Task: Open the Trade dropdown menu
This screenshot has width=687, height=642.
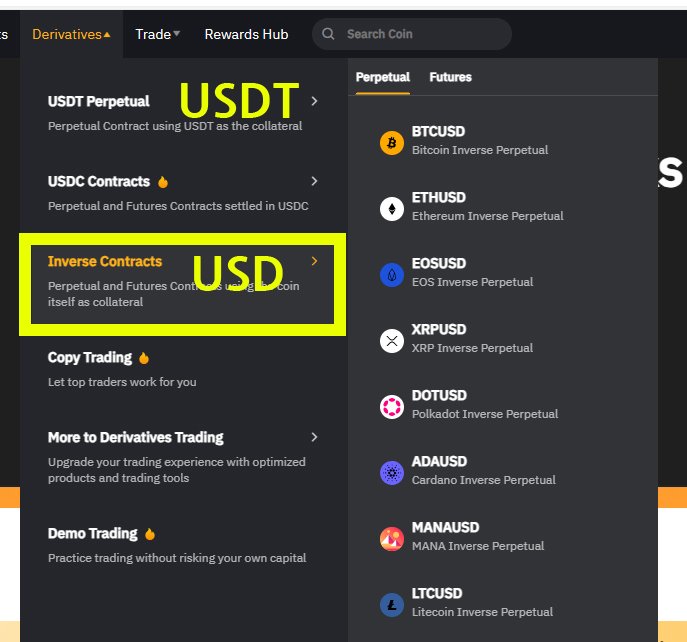Action: coord(158,34)
